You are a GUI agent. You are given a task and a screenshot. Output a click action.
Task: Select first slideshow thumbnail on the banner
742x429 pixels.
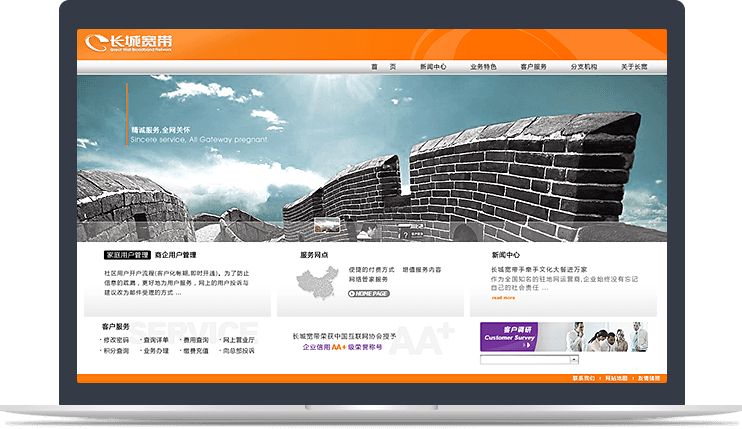(x=325, y=226)
